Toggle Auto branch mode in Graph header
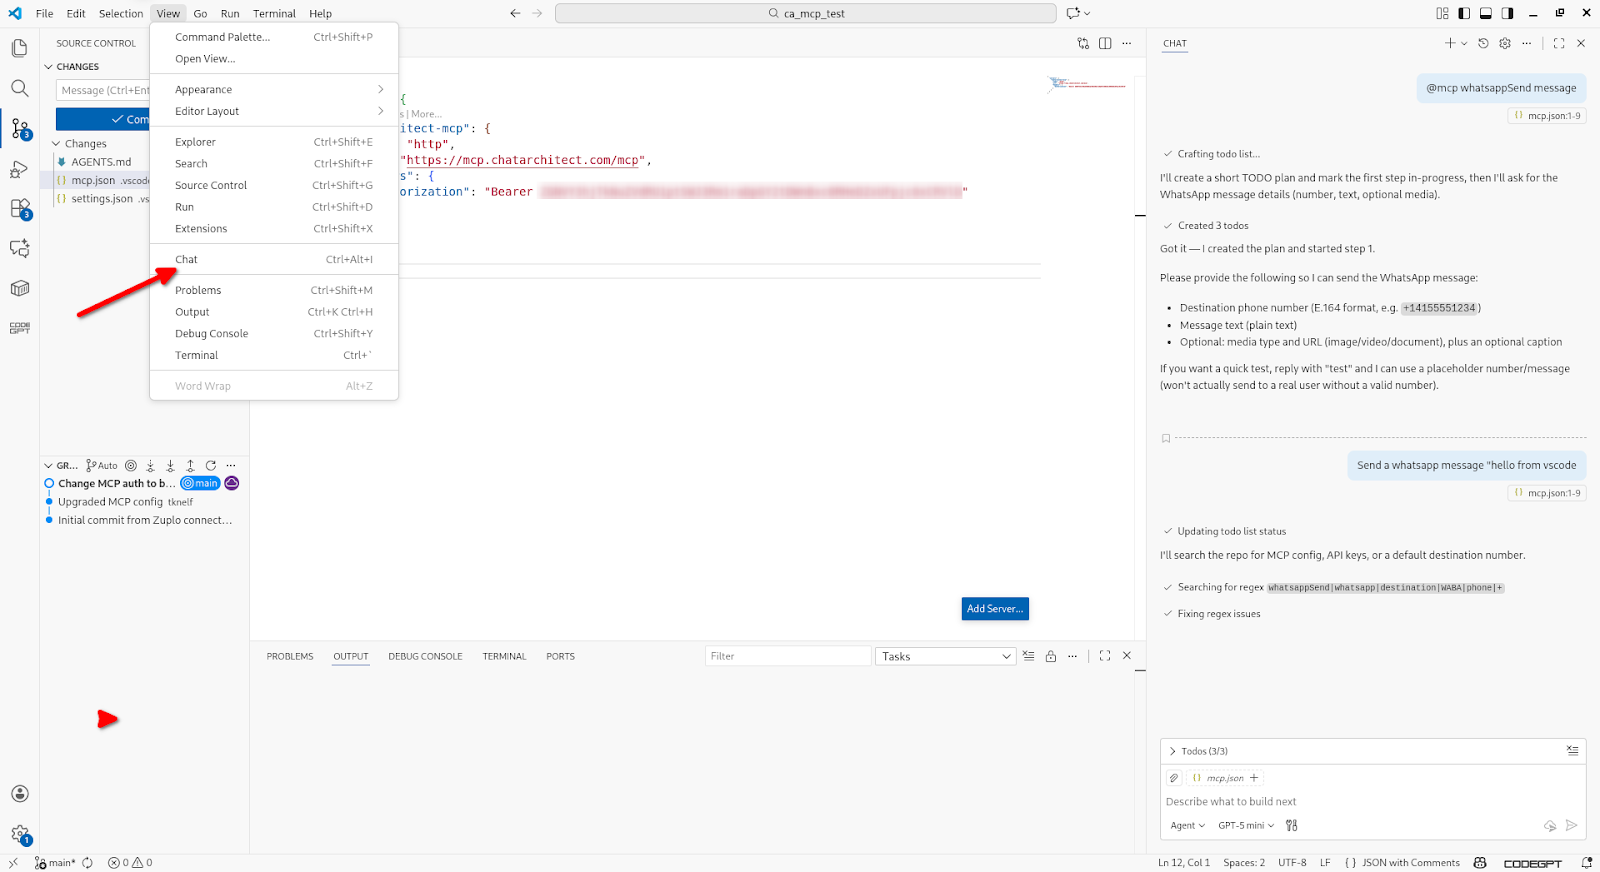This screenshot has width=1600, height=872. pos(102,466)
